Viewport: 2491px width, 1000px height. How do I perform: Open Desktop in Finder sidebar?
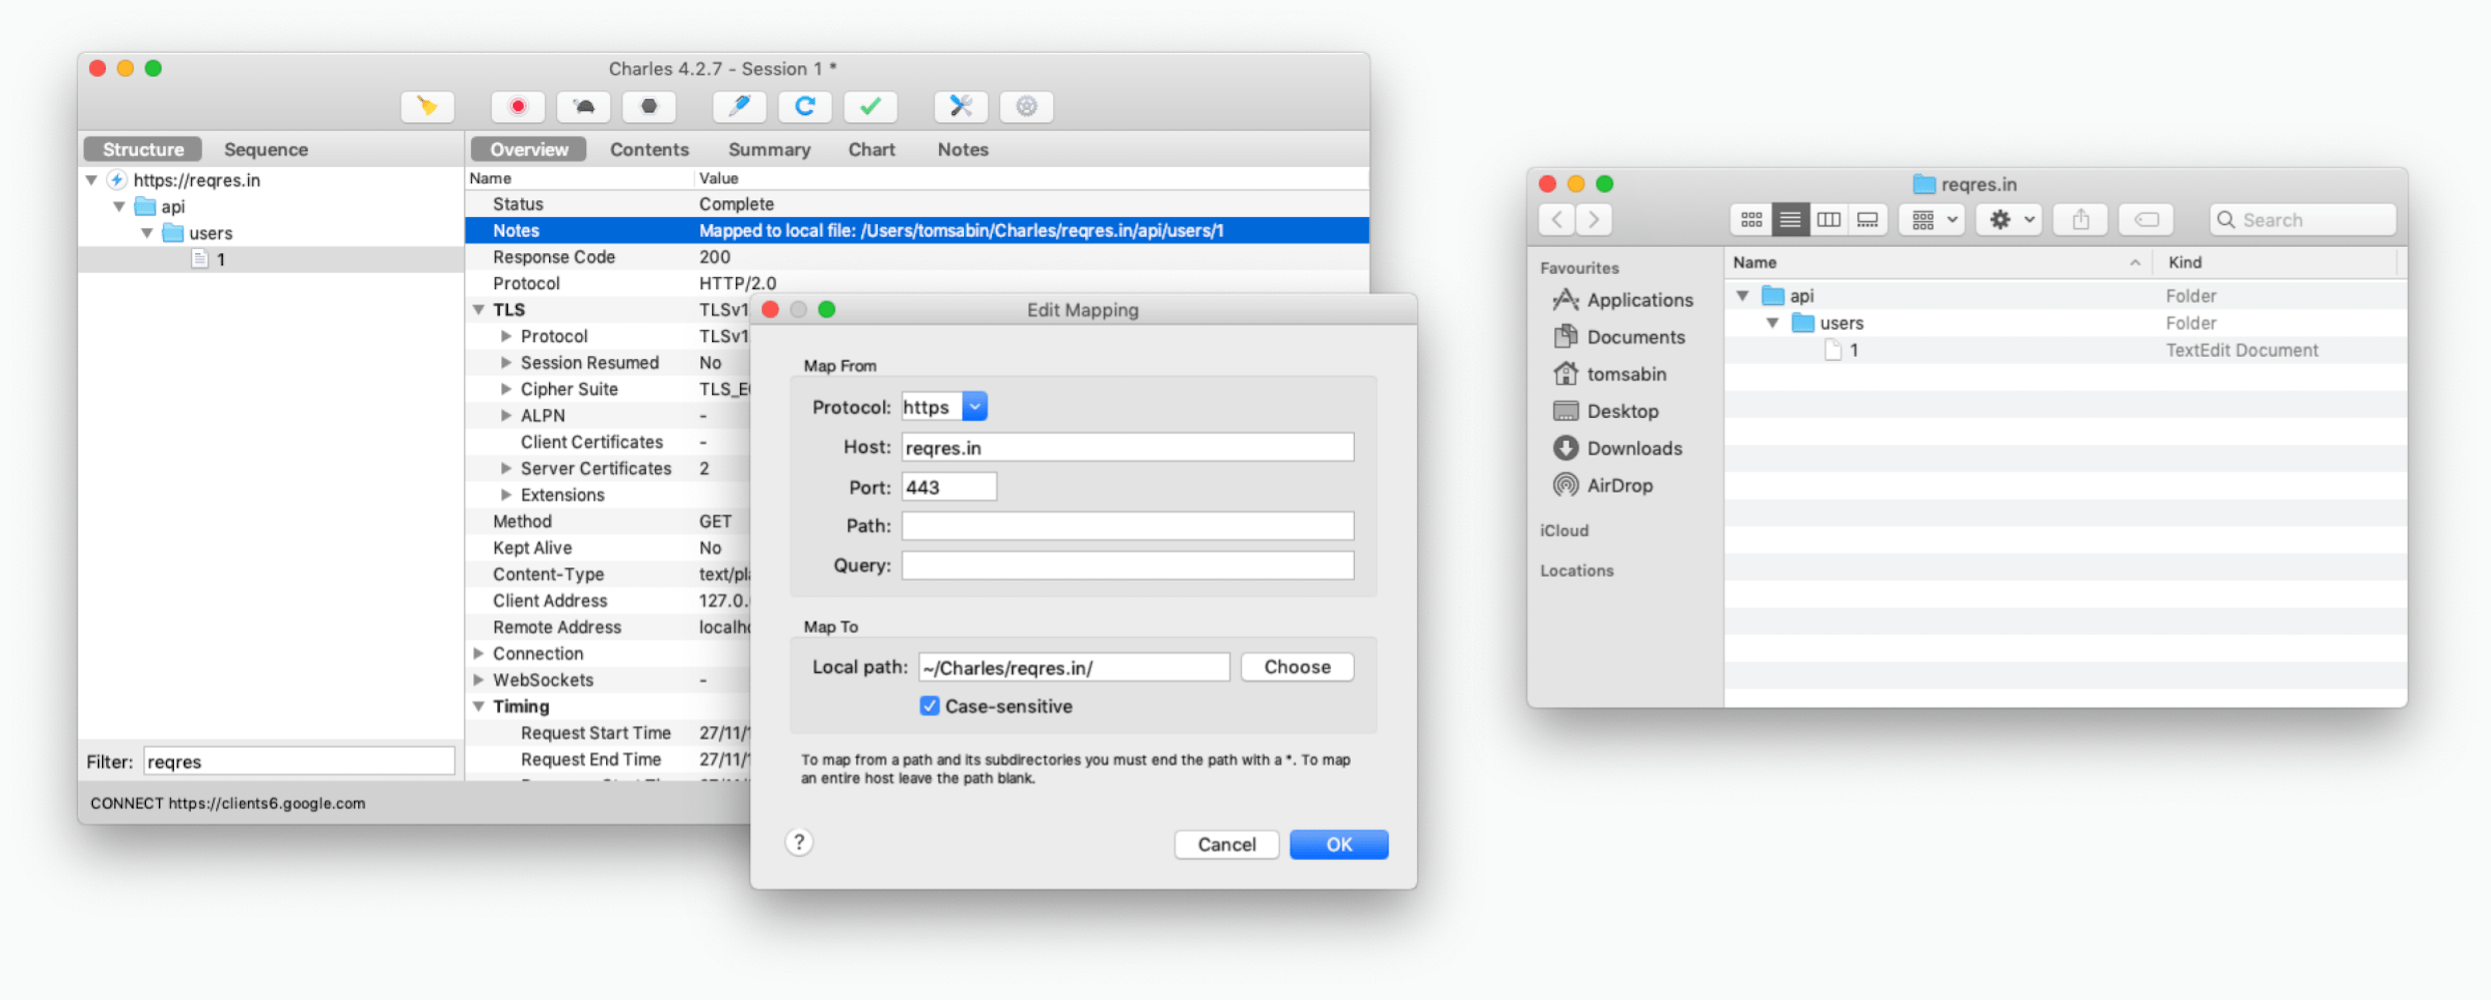coord(1606,411)
